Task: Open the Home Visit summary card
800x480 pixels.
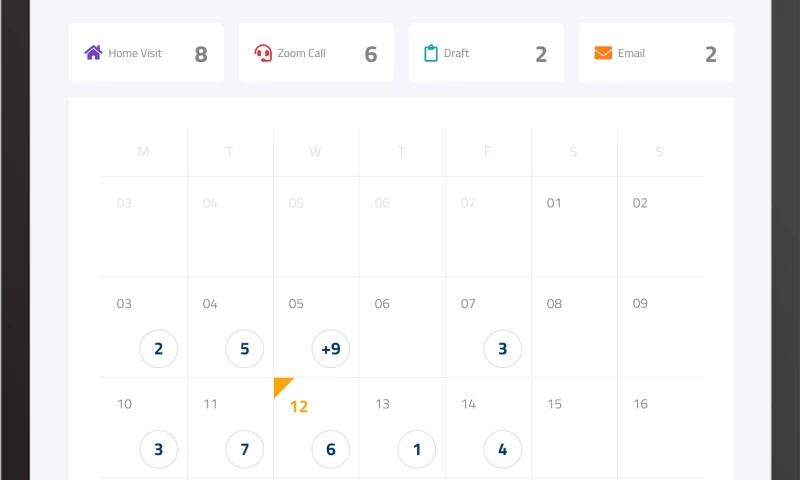Action: [x=146, y=53]
